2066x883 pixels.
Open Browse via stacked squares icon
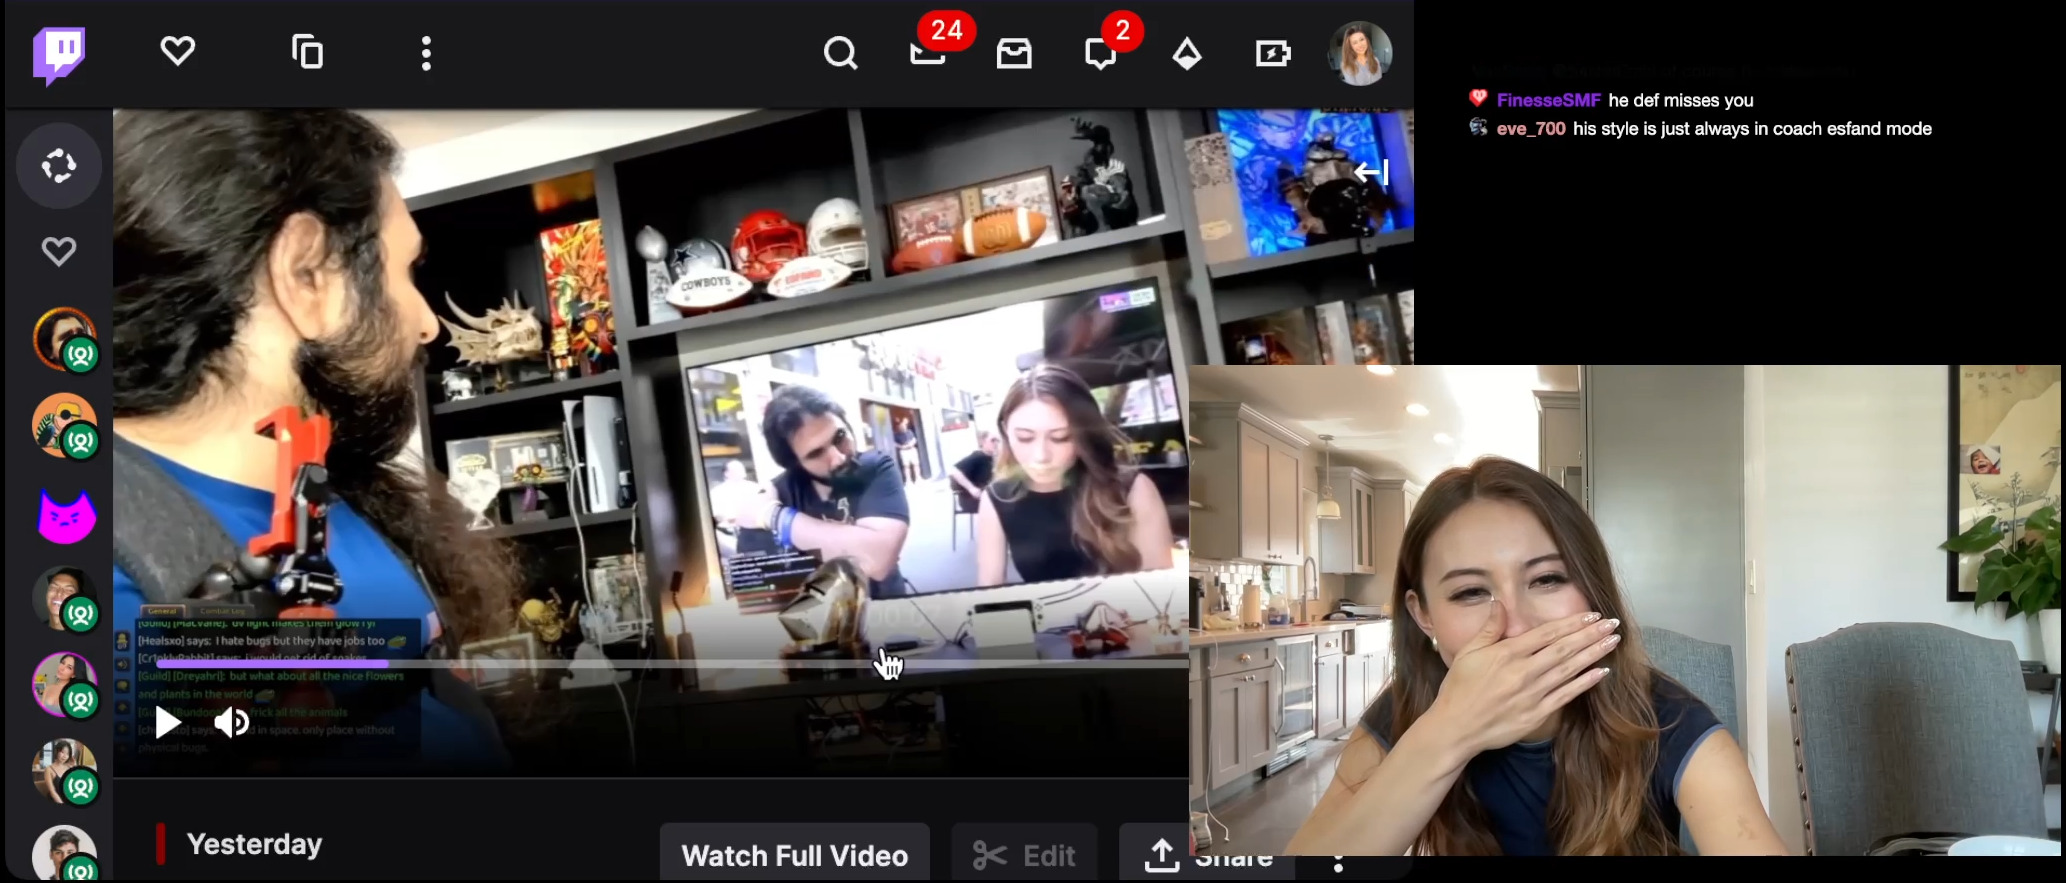click(308, 52)
